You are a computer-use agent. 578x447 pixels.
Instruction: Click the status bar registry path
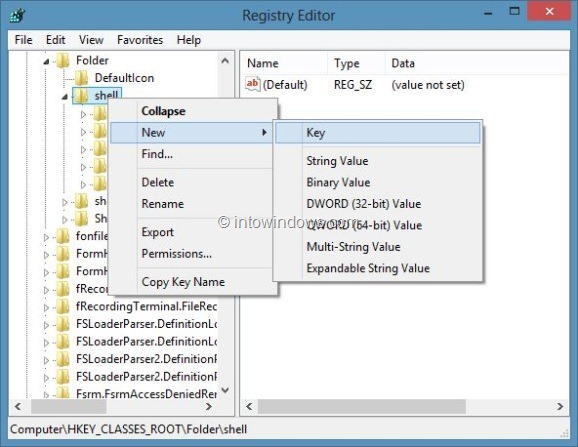pos(128,429)
